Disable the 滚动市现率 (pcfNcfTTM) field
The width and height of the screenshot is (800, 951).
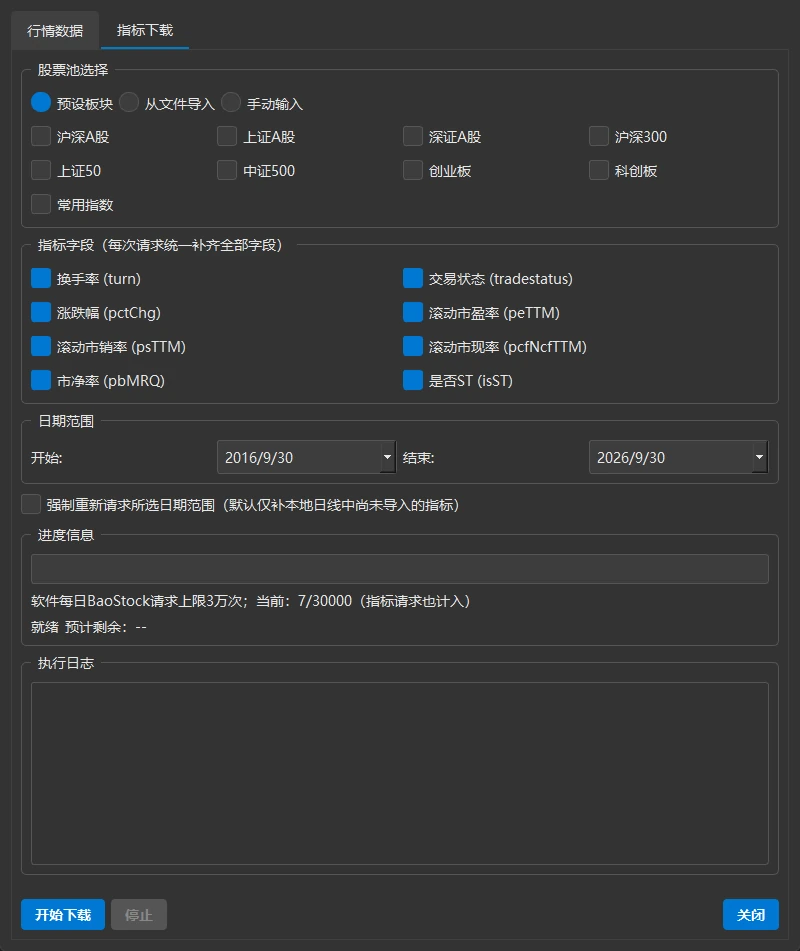[x=413, y=346]
